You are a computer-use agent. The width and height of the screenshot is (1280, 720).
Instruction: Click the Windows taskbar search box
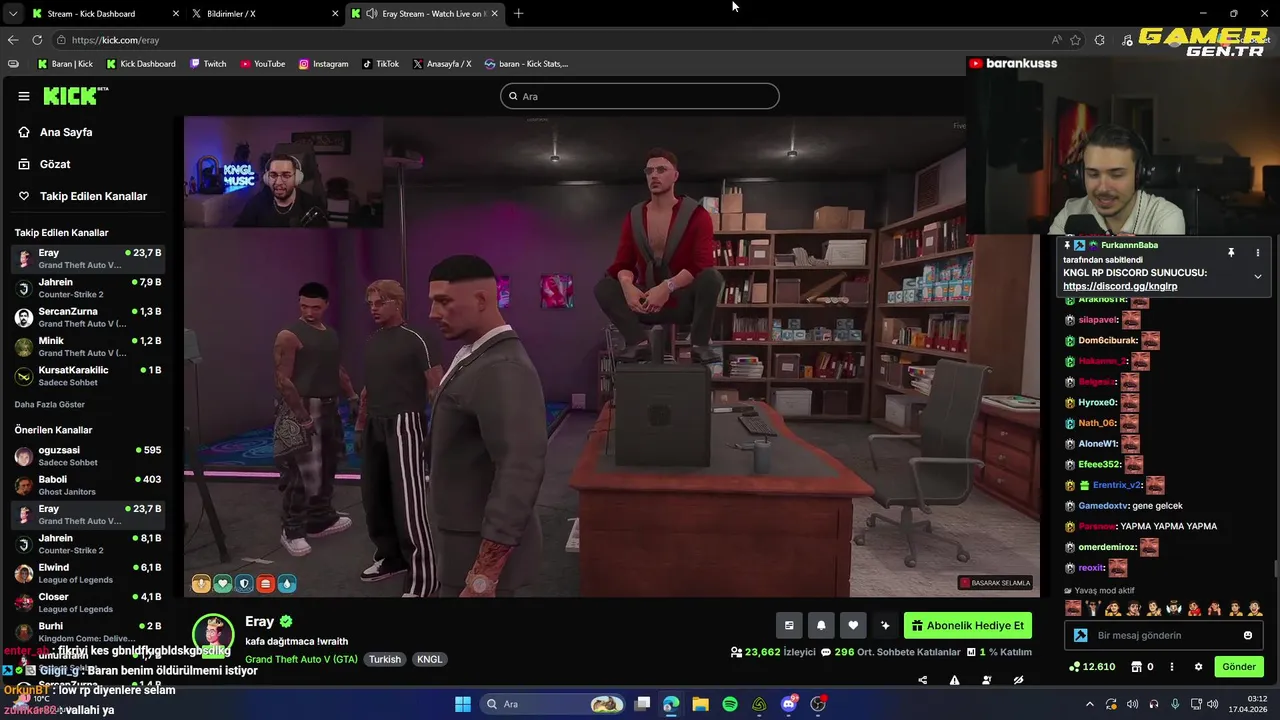[553, 704]
